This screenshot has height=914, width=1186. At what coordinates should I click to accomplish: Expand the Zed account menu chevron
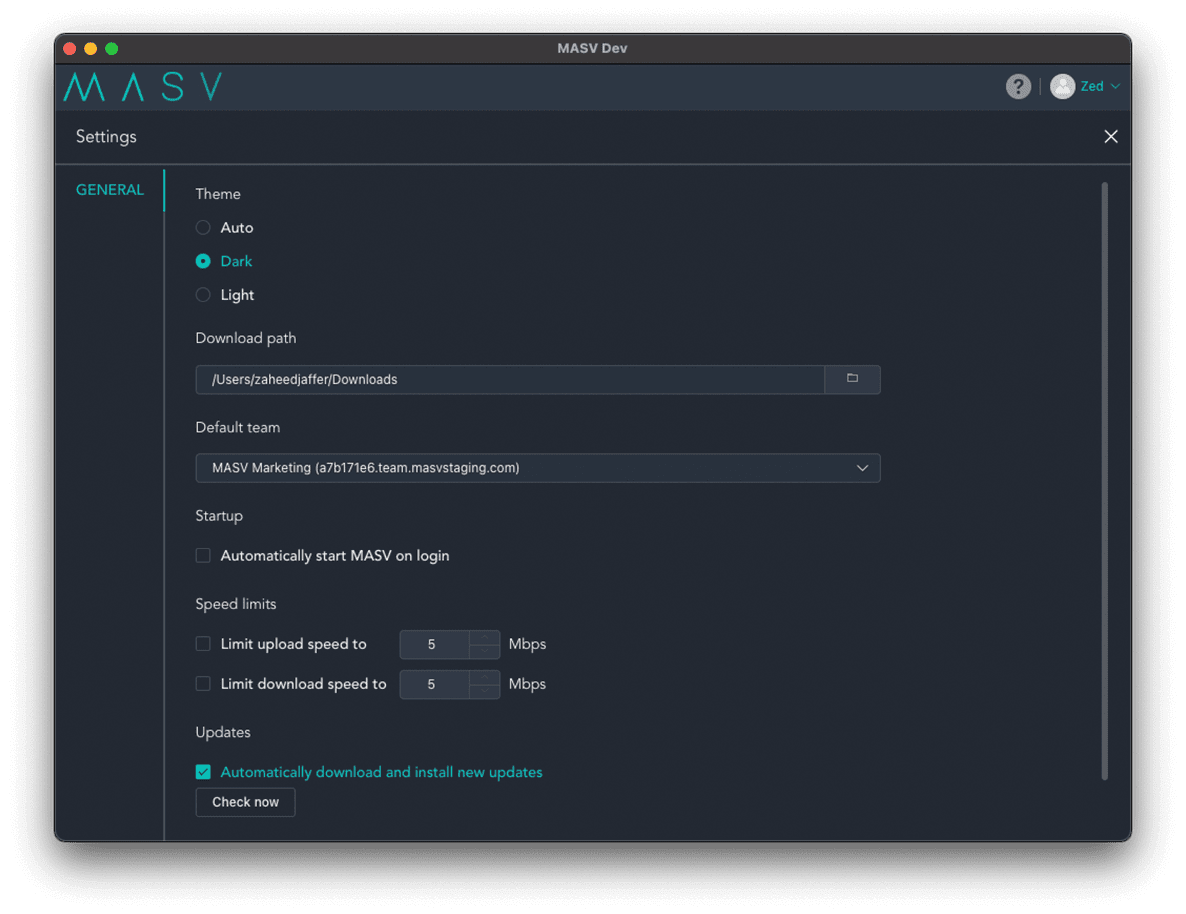pyautogui.click(x=1115, y=86)
